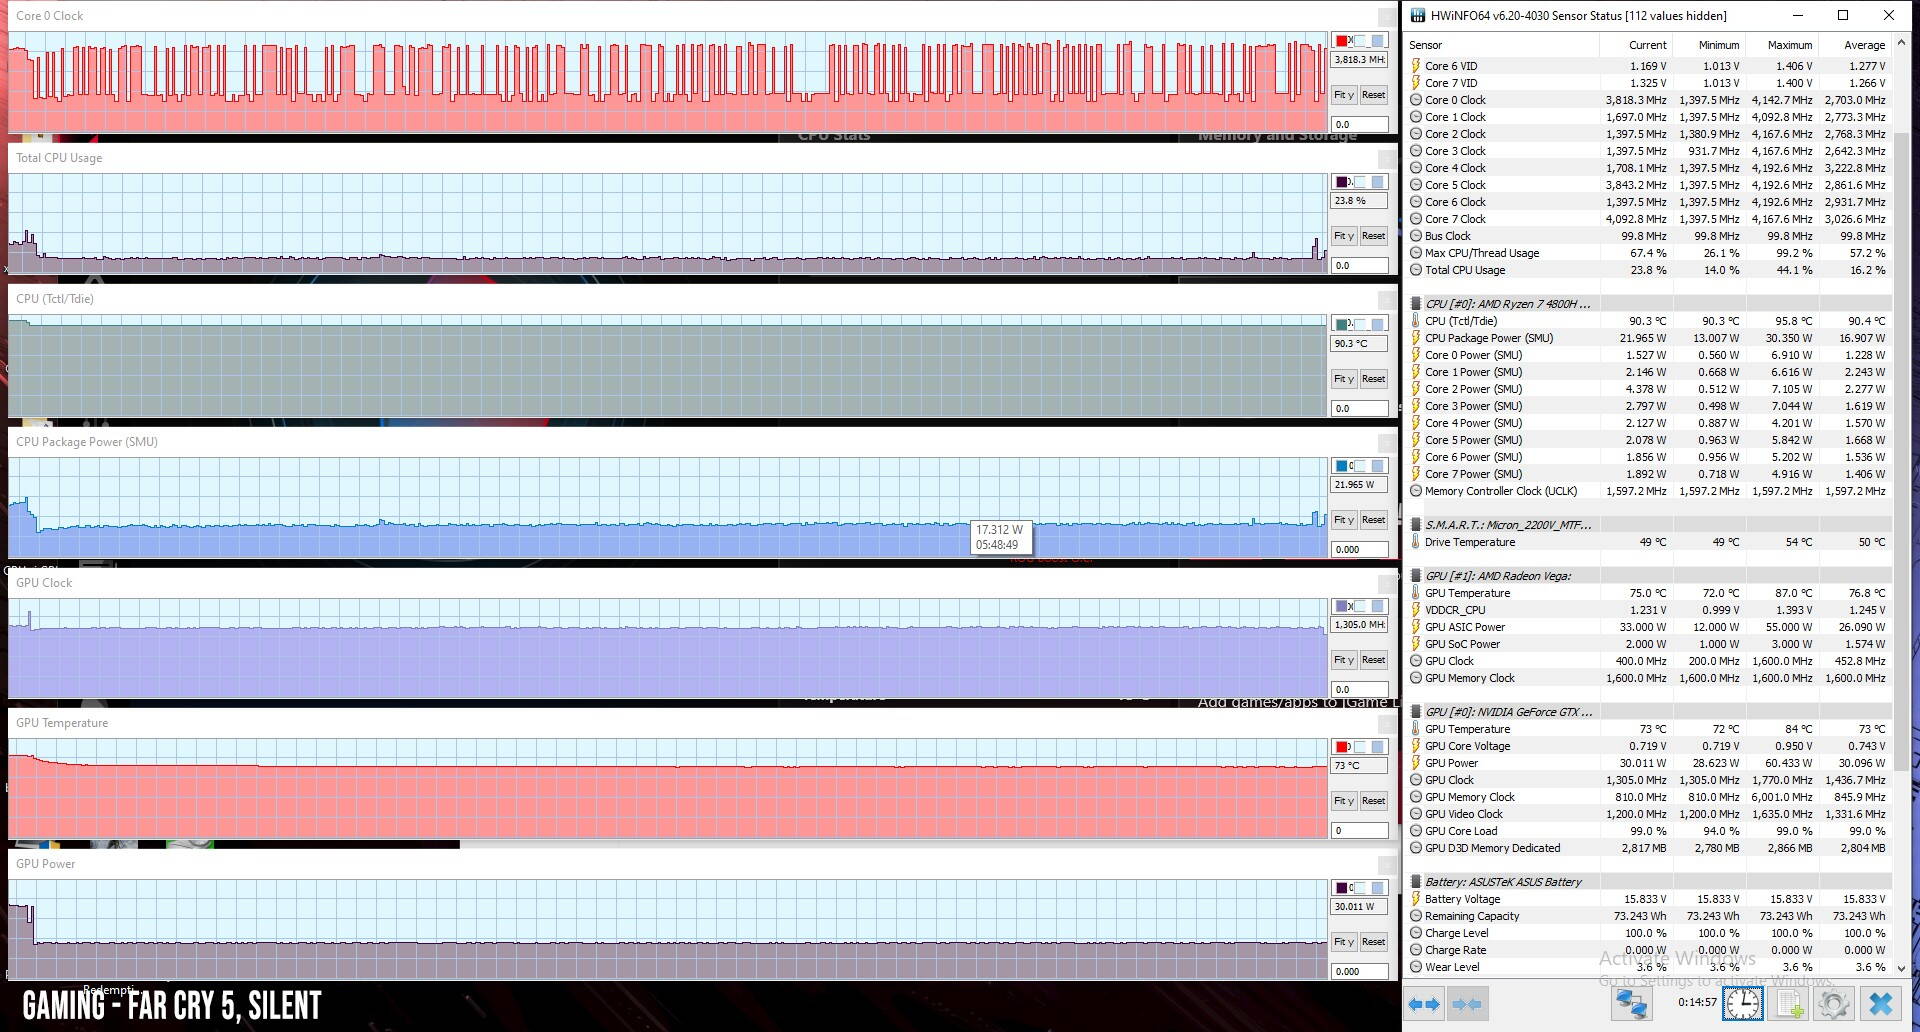
Task: Reset min/max values with clock icon
Action: (x=1743, y=1004)
